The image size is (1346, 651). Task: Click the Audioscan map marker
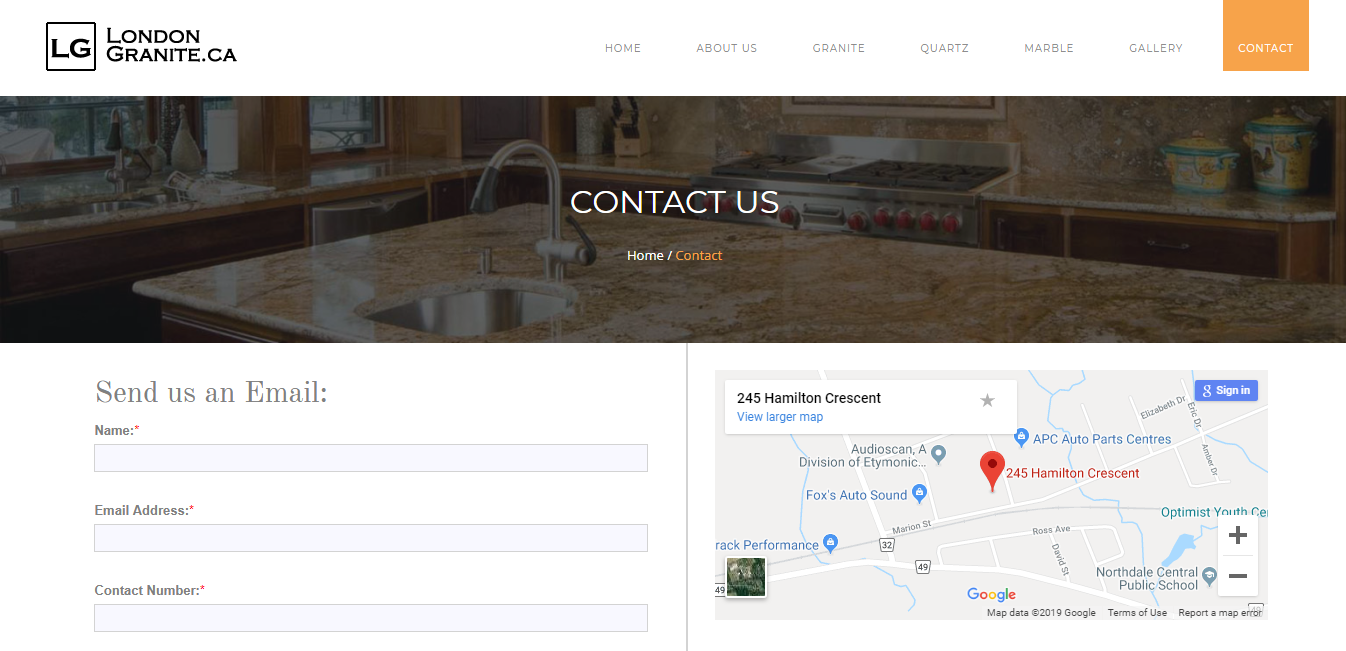(938, 455)
